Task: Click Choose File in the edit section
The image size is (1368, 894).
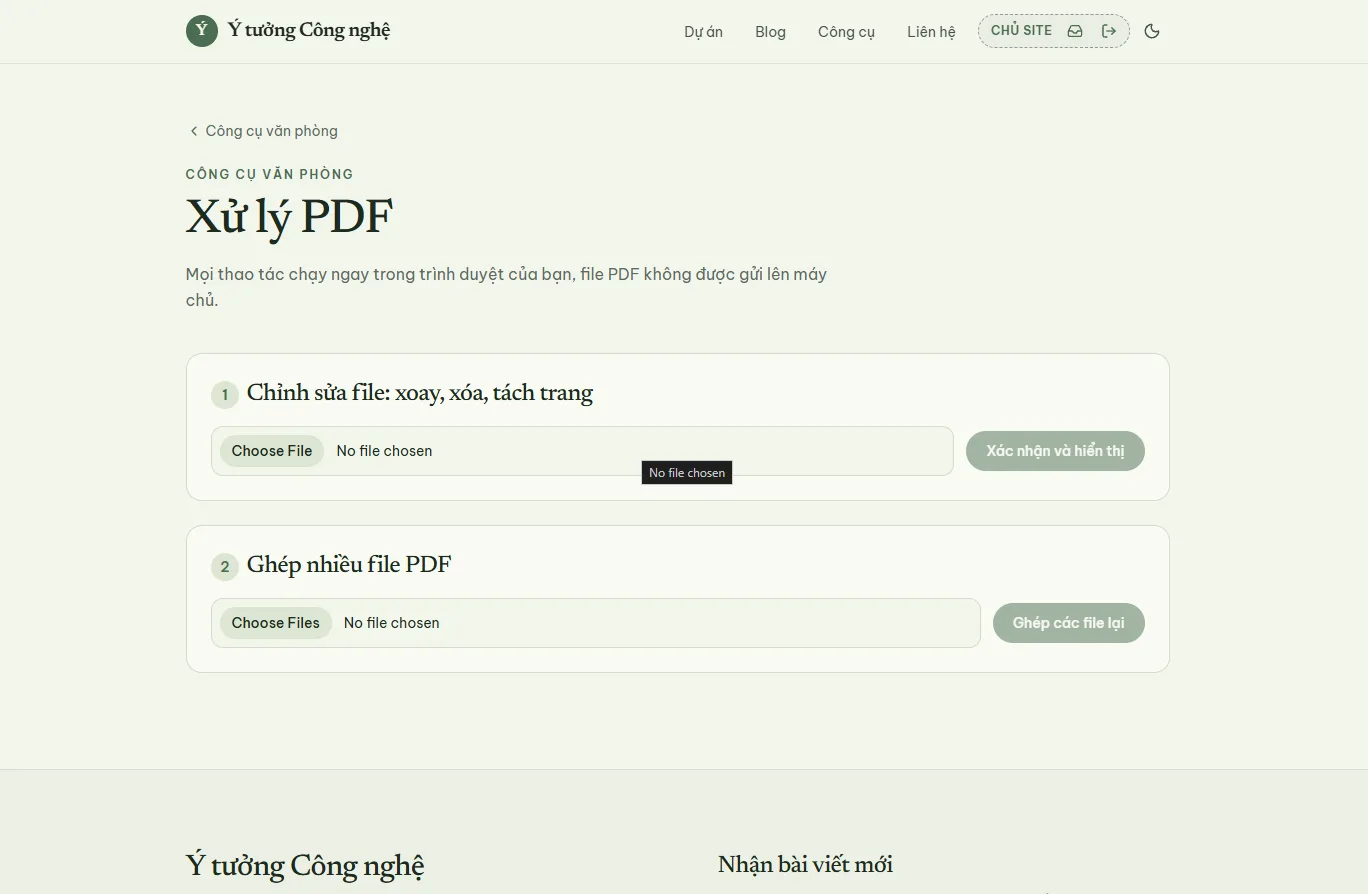Action: point(272,451)
